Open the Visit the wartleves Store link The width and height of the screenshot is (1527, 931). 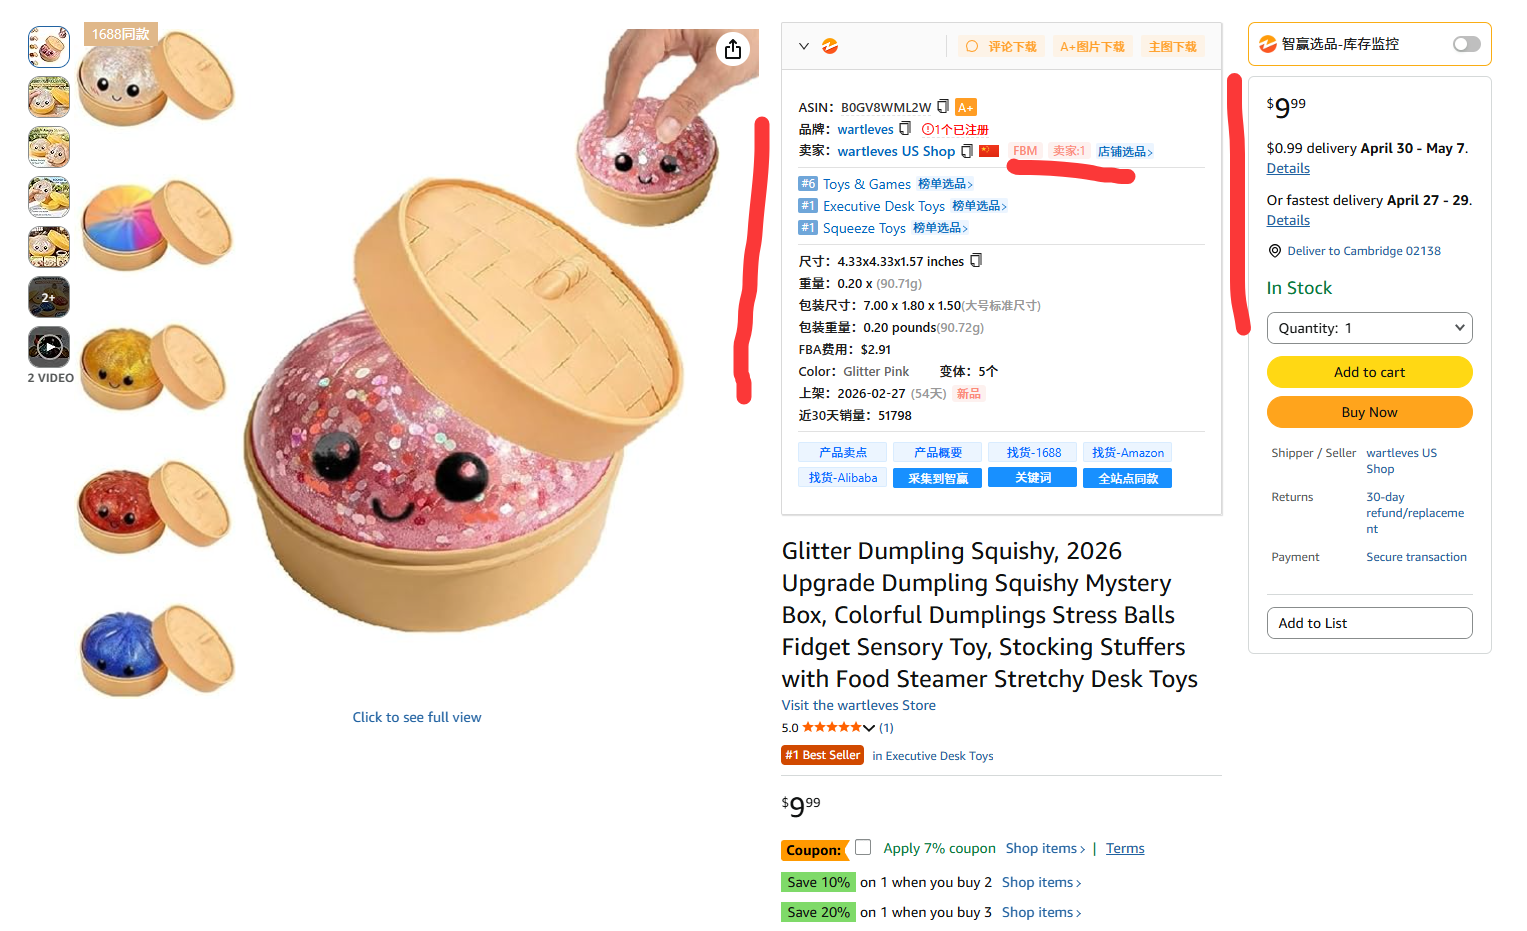[858, 705]
